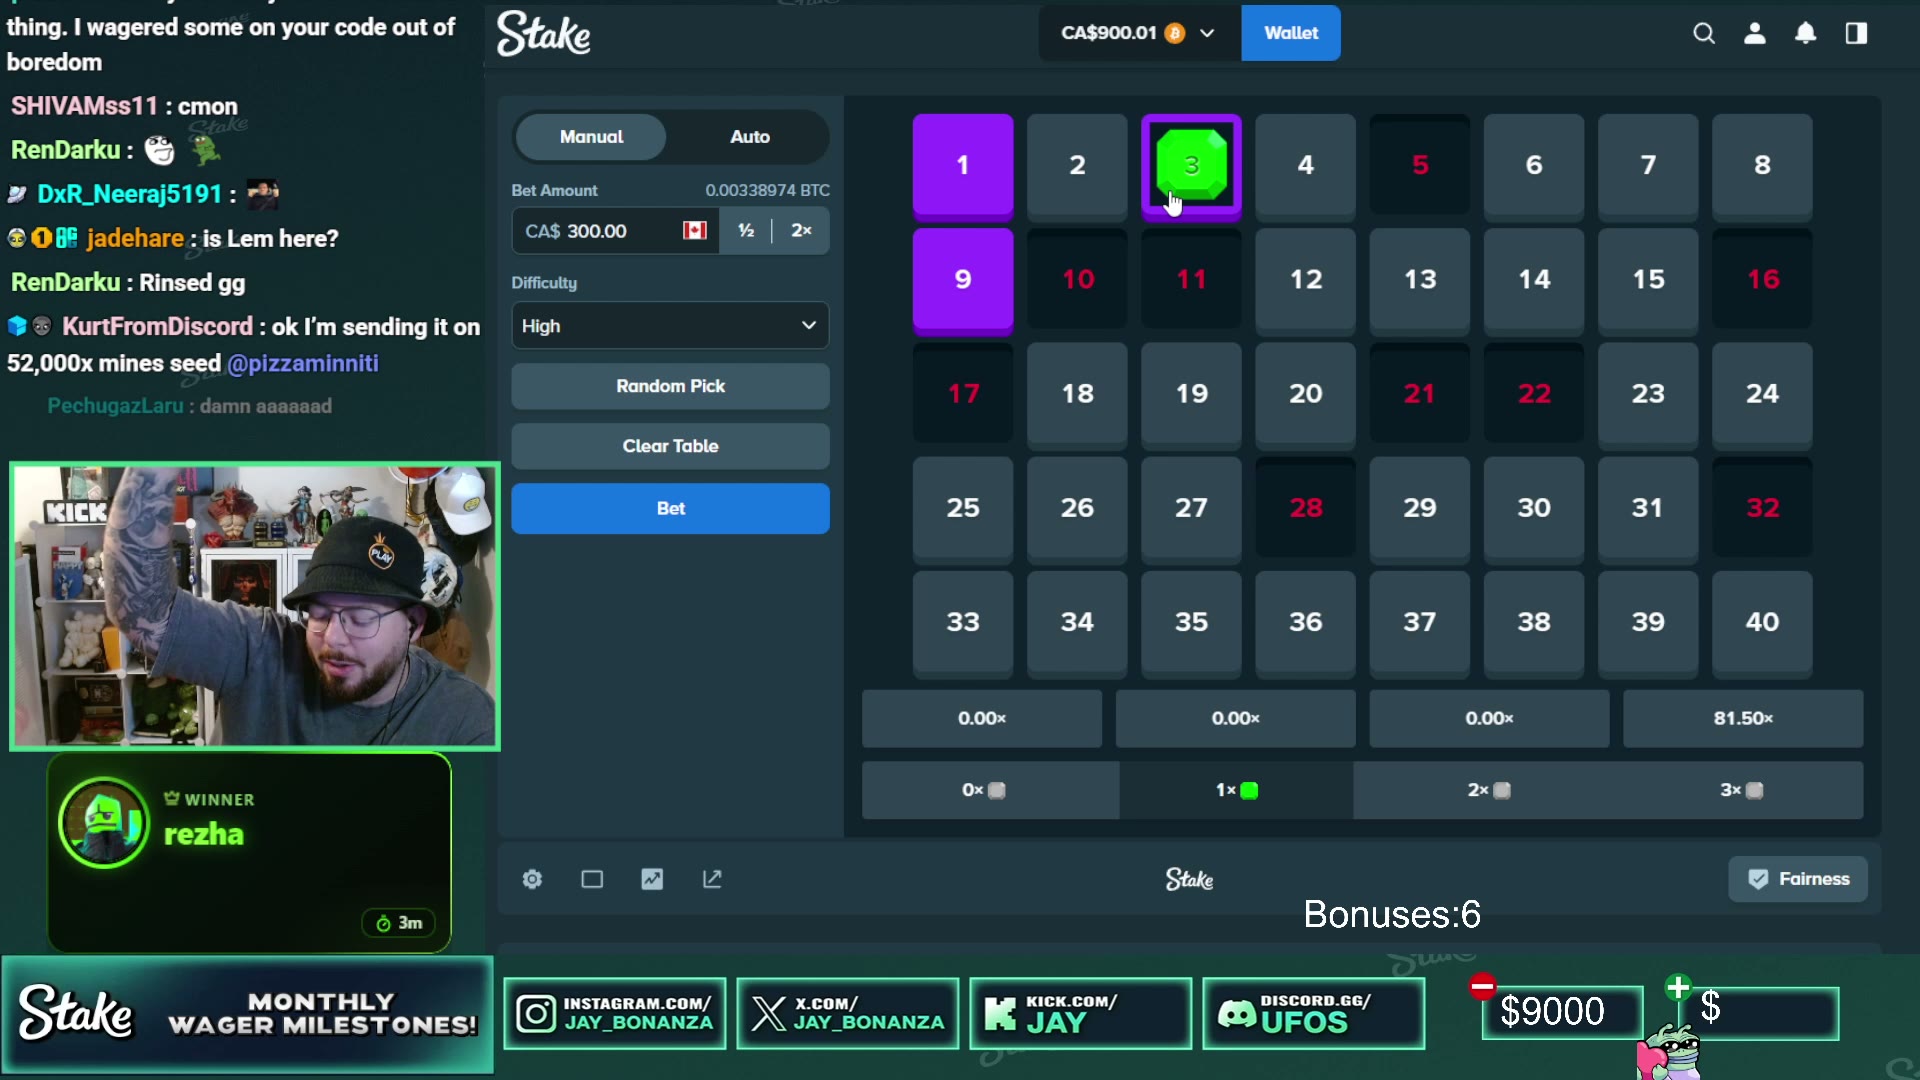Screen dimensions: 1920x1080
Task: Click the Kick.com/Jay banner
Action: pos(1081,1013)
